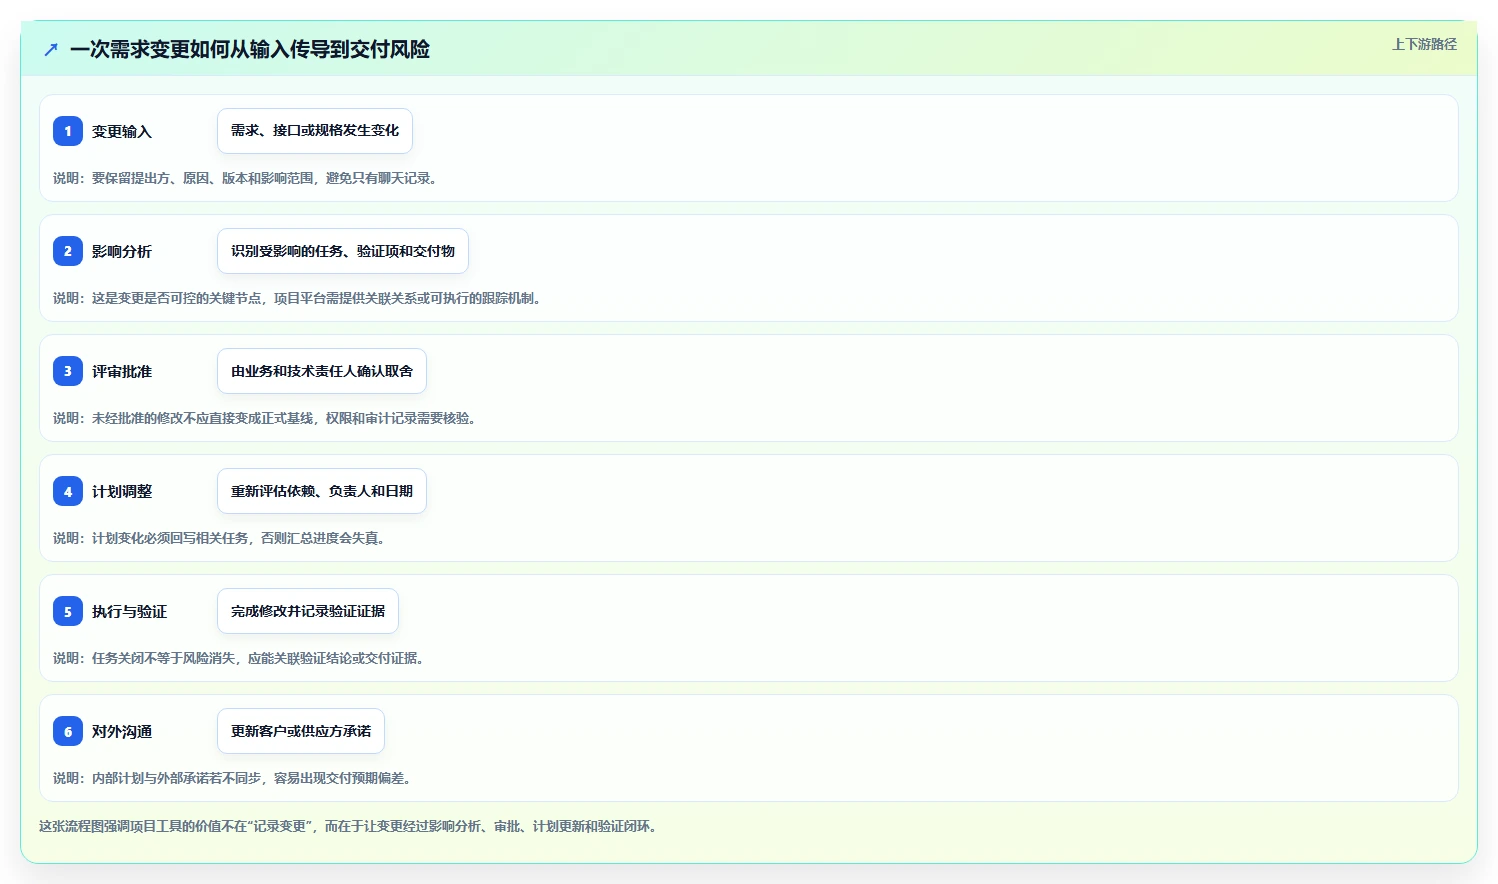
Task: Click the 执行与验证 step label
Action: (130, 611)
